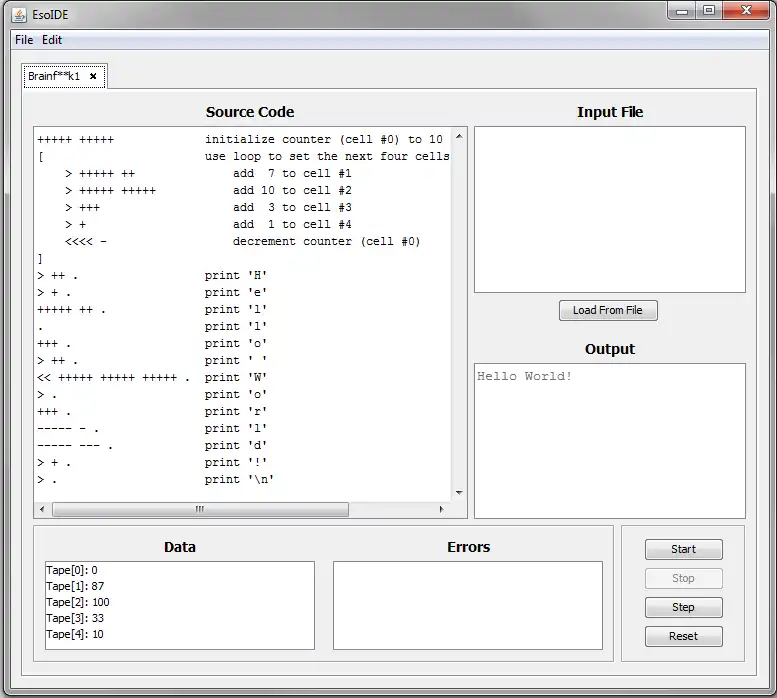Open the File menu
Image resolution: width=777 pixels, height=698 pixels.
(x=24, y=40)
